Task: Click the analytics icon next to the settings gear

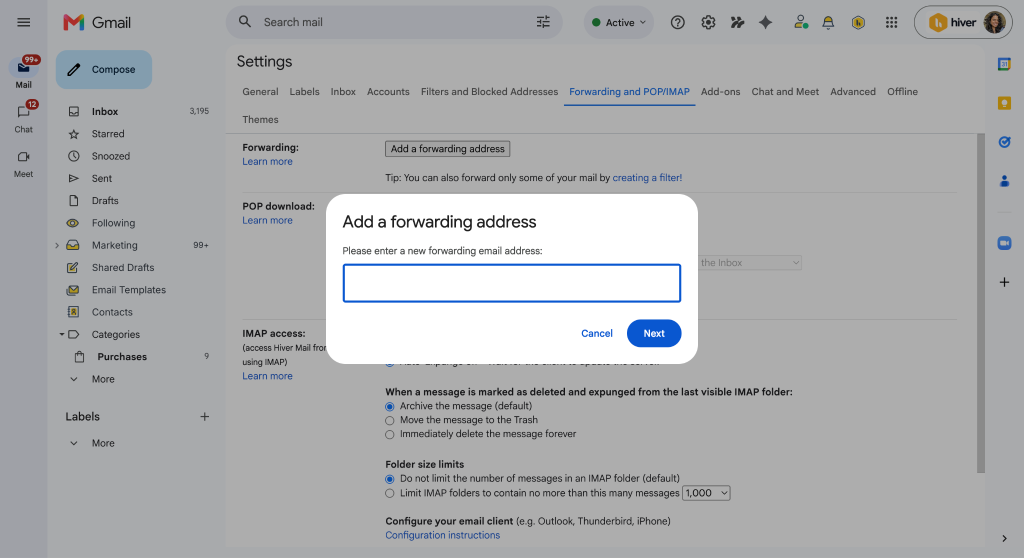Action: click(x=737, y=22)
